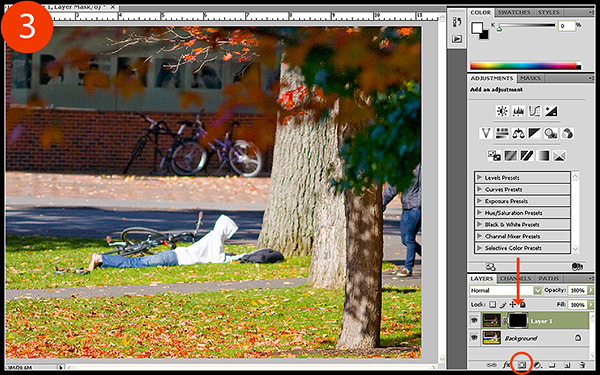The width and height of the screenshot is (600, 375).
Task: Add a Selective Color adjustment
Action: (559, 156)
